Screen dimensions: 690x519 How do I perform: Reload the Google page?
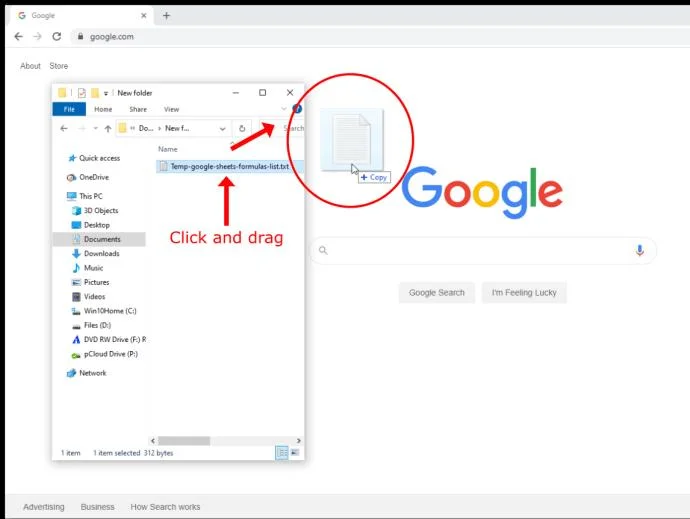click(x=57, y=37)
